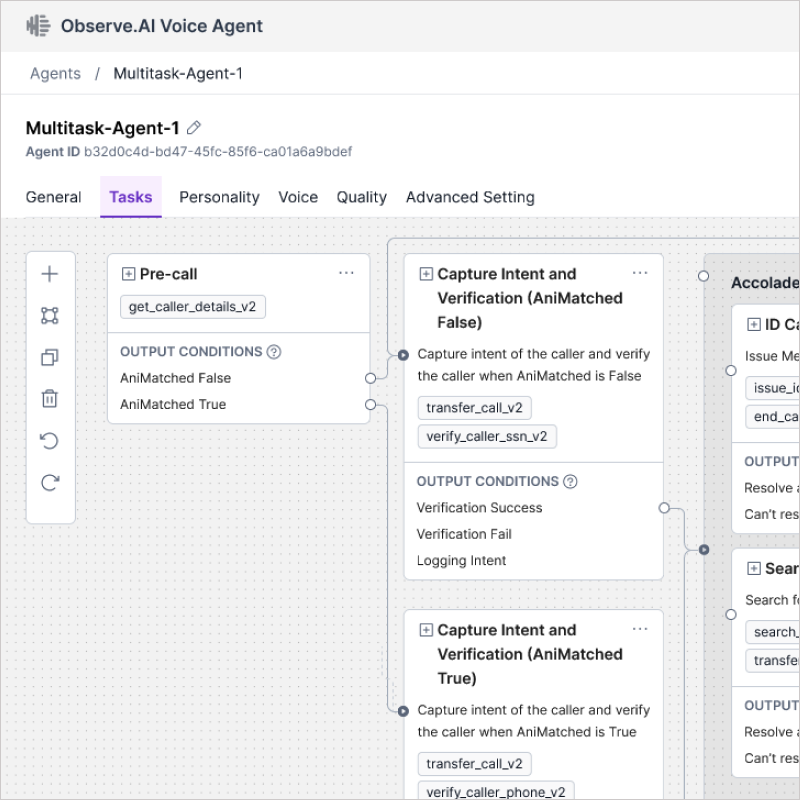This screenshot has width=800, height=800.
Task: Click the Observe.AI logo icon
Action: 37,26
